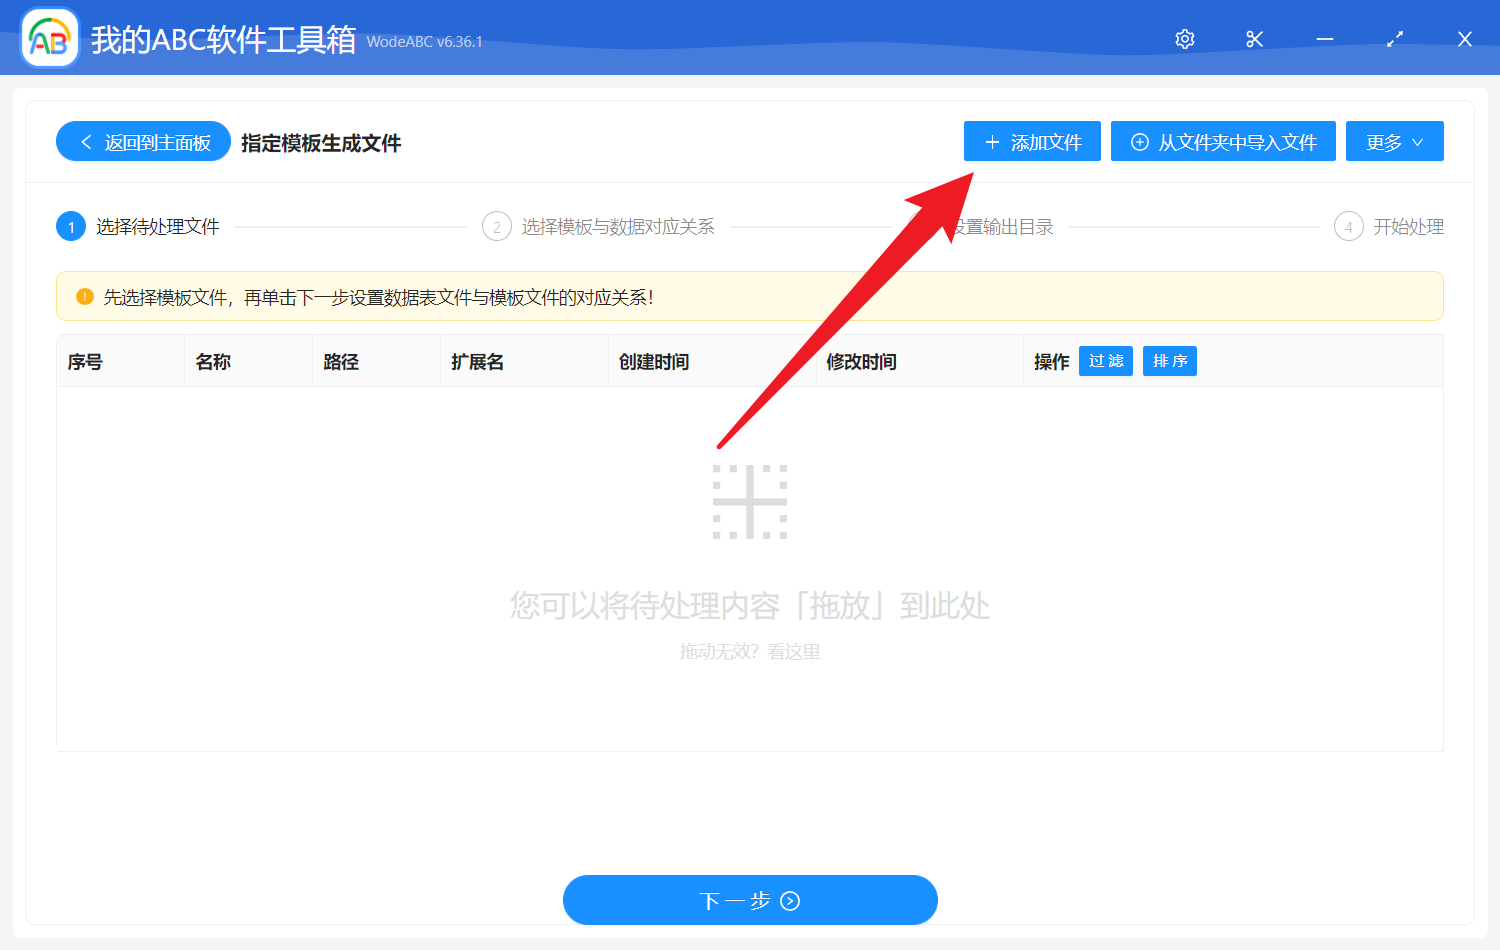The width and height of the screenshot is (1500, 950).
Task: Return to main panel via 返回到主面板
Action: [143, 141]
